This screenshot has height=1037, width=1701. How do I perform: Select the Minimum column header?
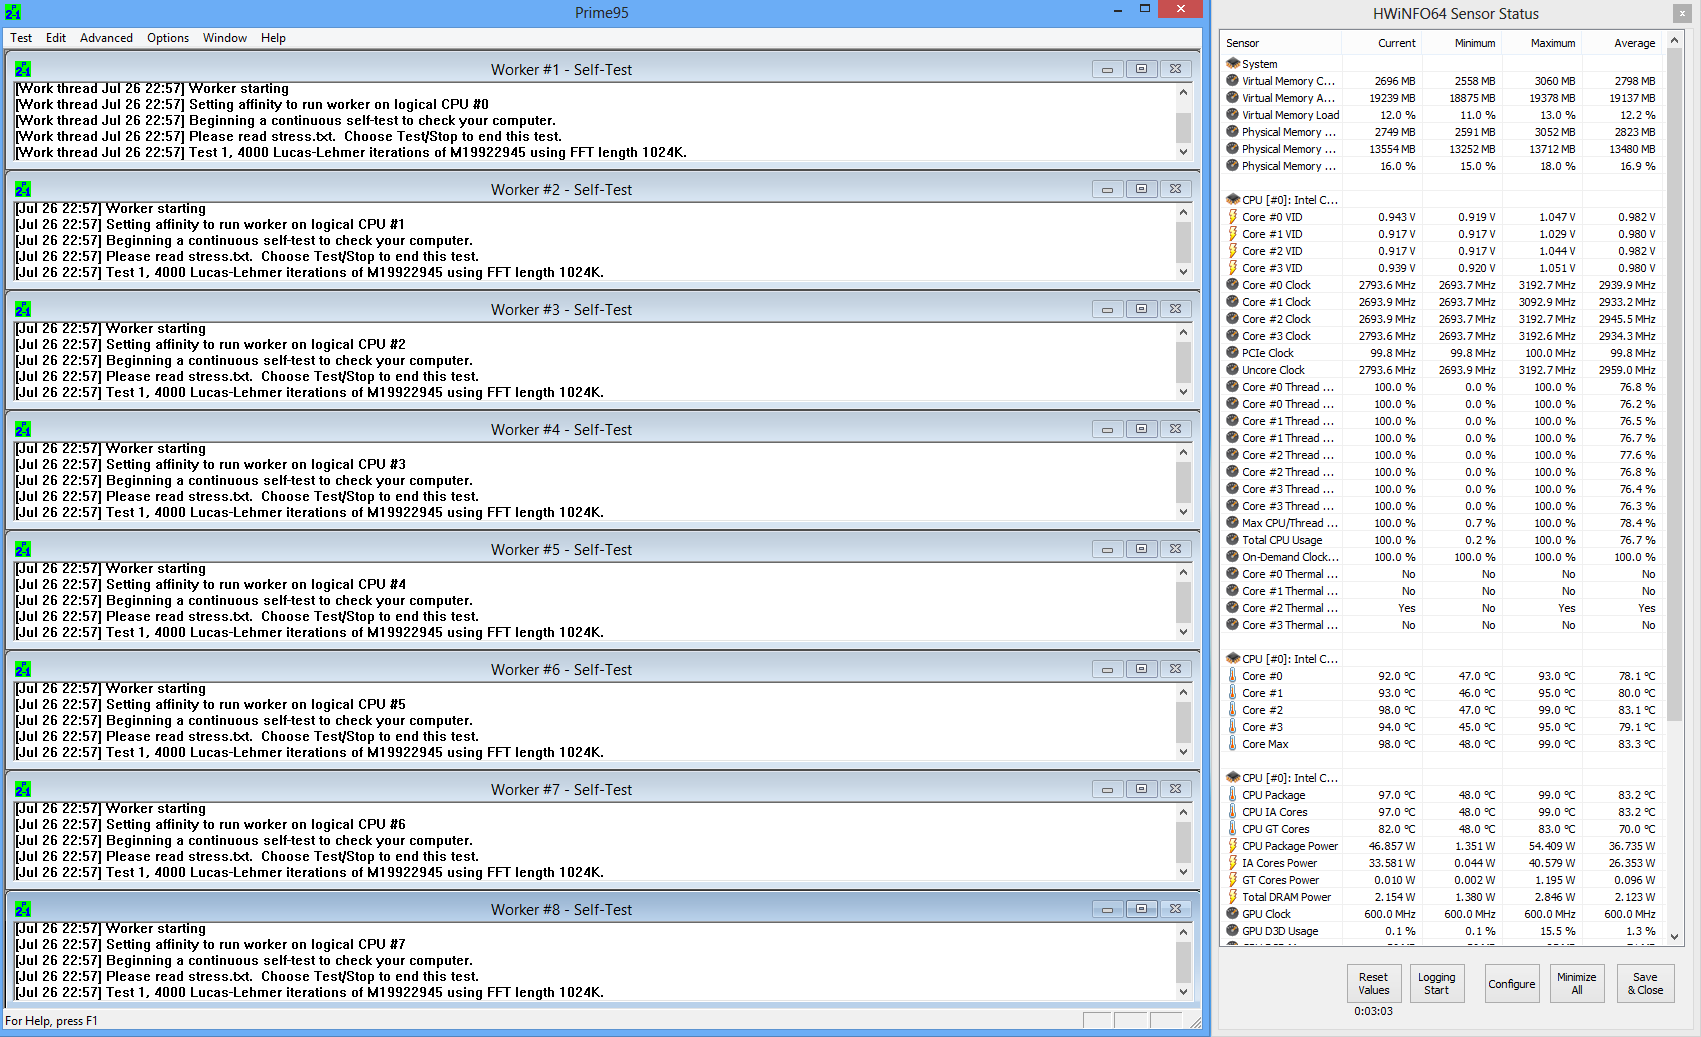click(x=1461, y=43)
